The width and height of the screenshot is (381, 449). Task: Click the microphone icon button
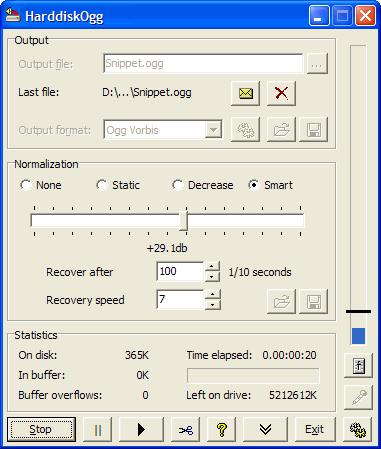tap(358, 397)
